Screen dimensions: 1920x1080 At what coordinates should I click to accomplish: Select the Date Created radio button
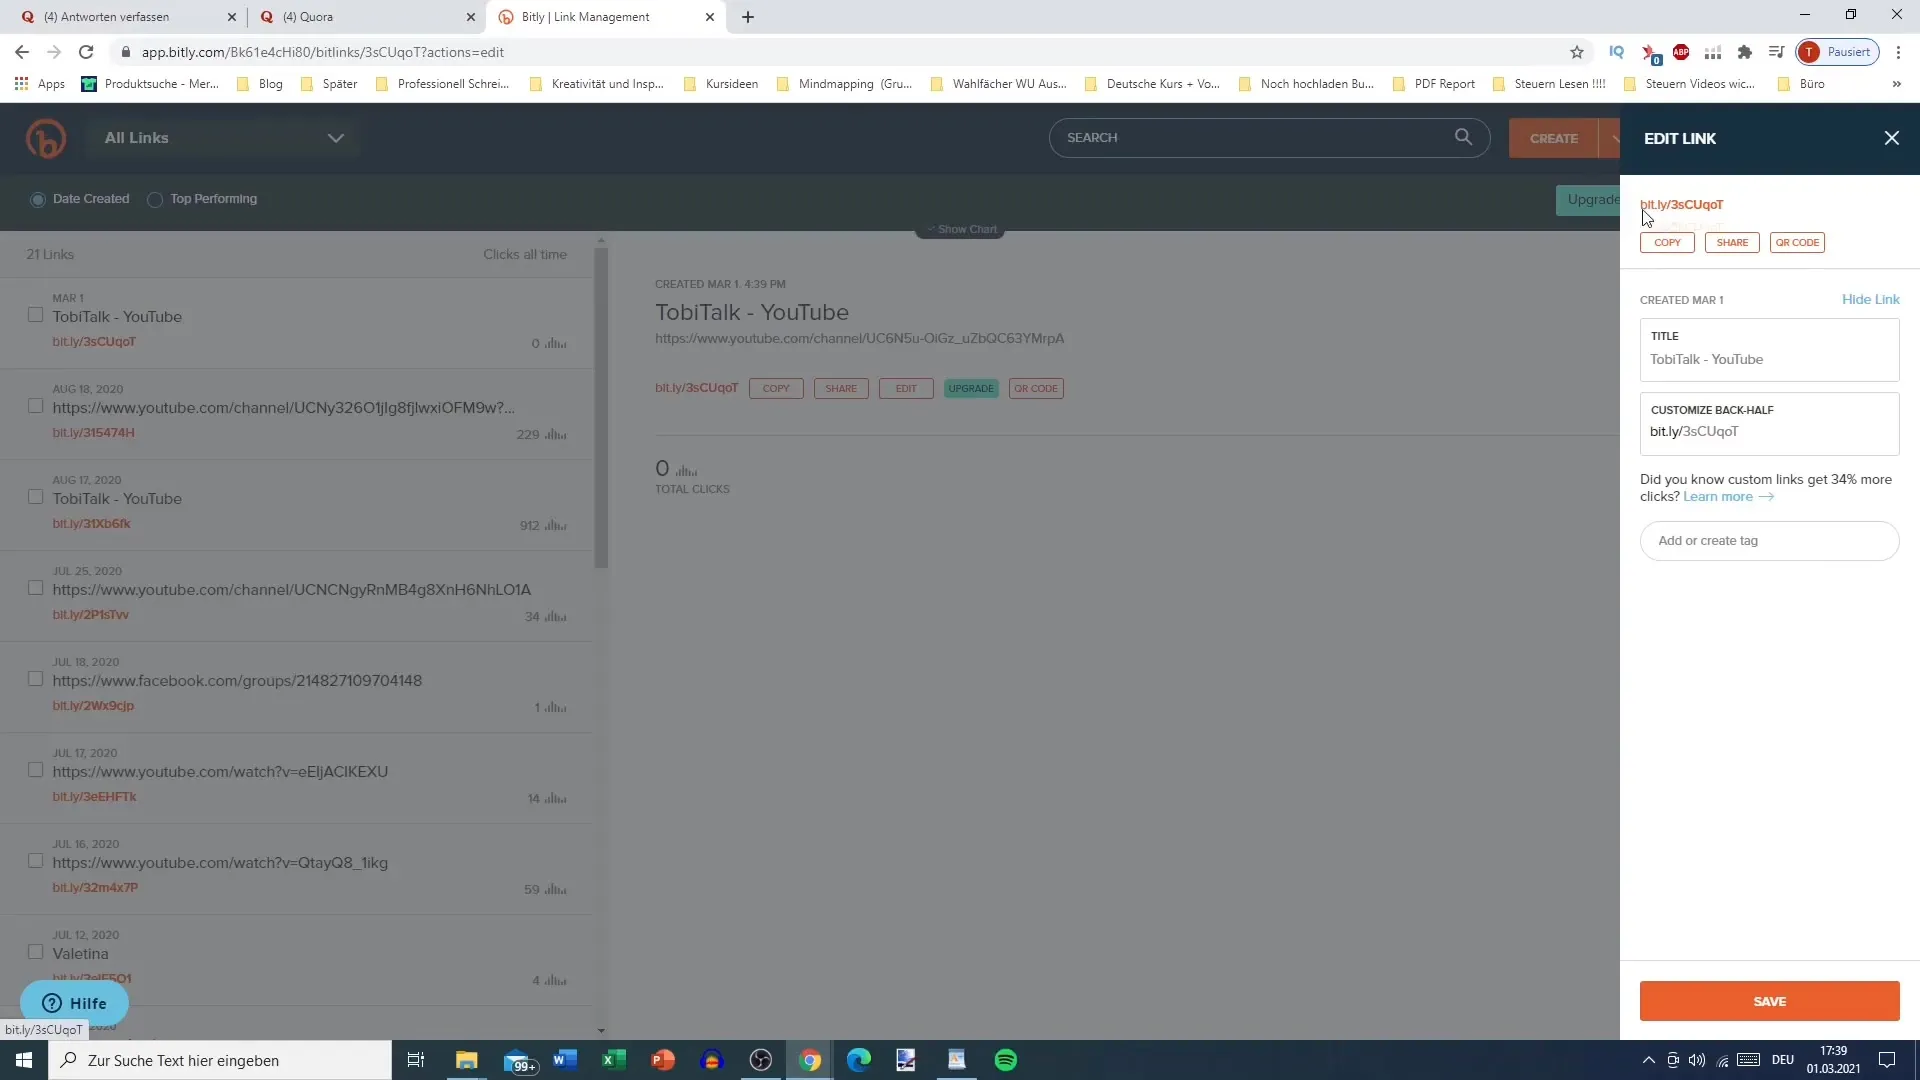point(38,199)
